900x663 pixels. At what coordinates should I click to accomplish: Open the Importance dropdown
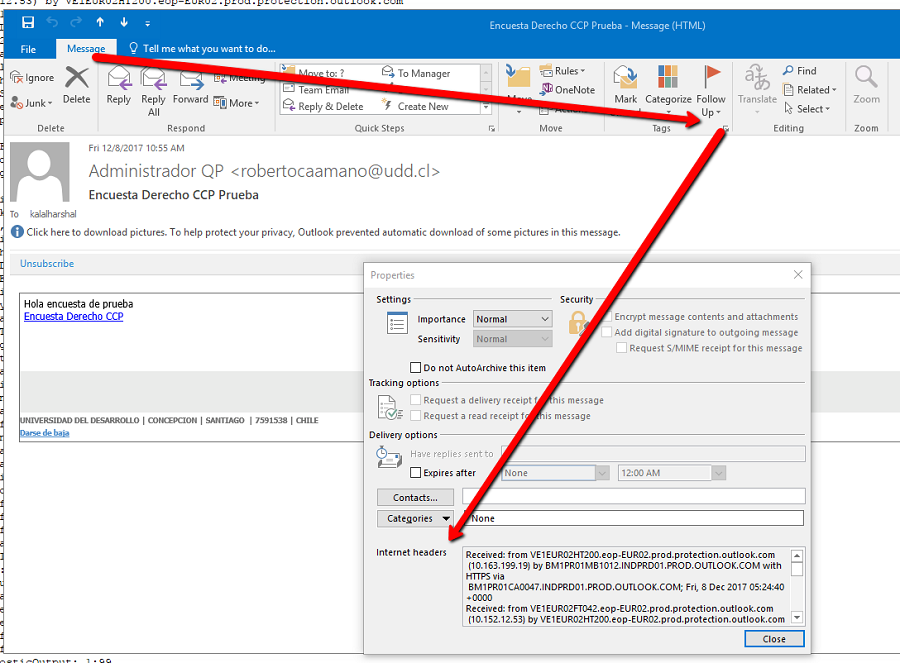512,319
